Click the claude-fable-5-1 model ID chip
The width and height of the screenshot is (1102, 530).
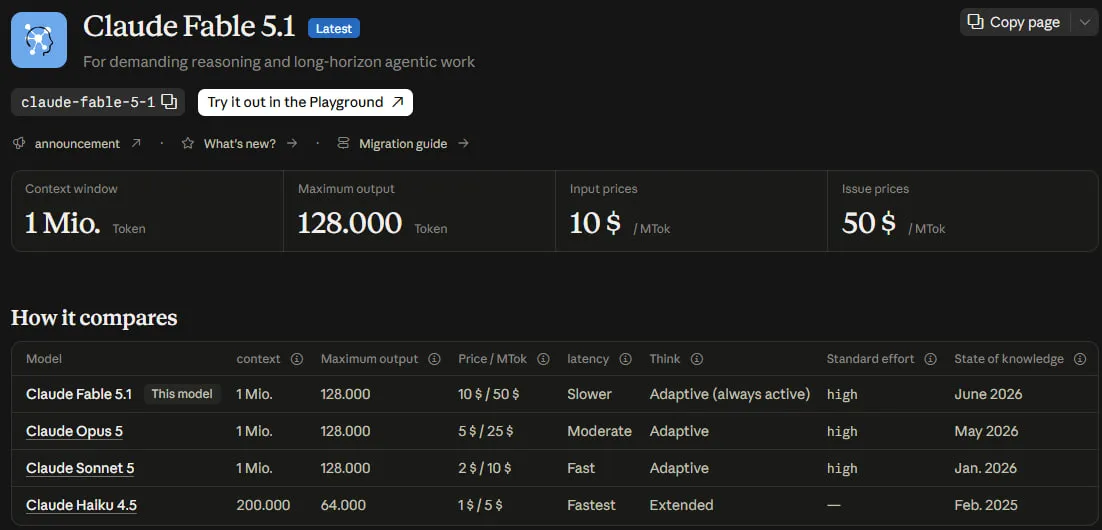pyautogui.click(x=98, y=102)
